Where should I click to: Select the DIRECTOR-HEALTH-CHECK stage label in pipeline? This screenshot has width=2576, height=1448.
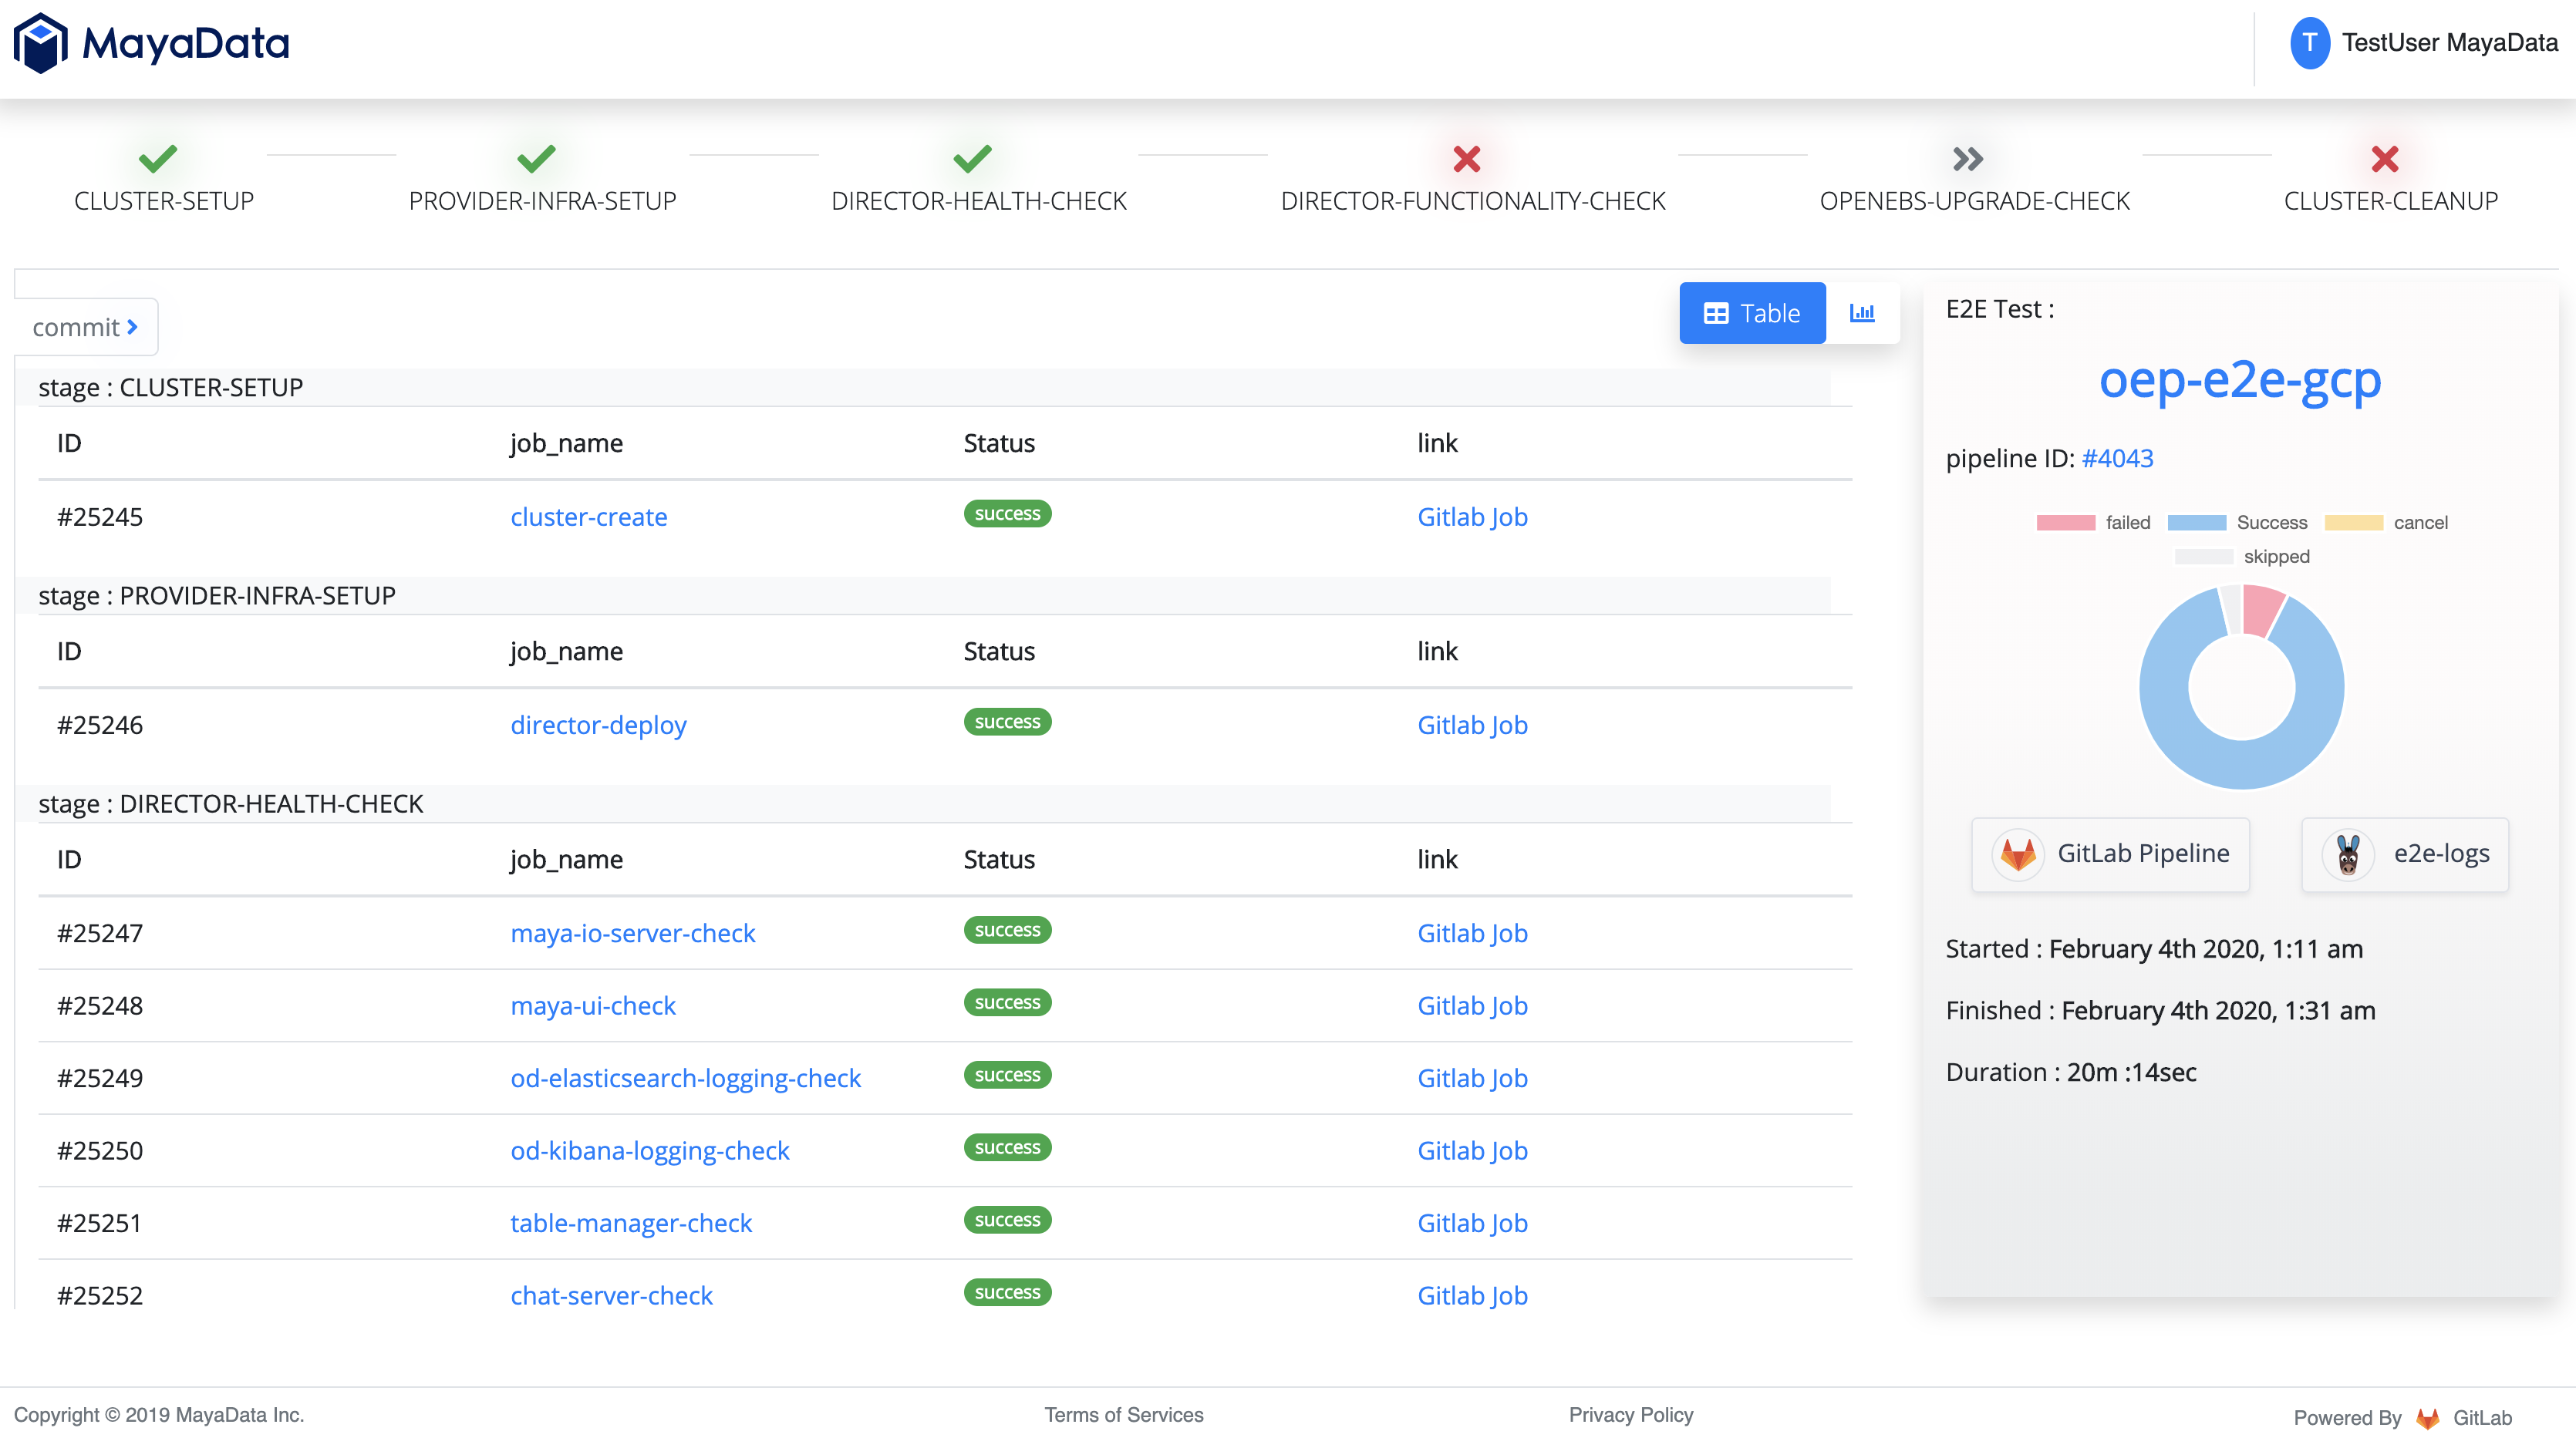point(979,201)
